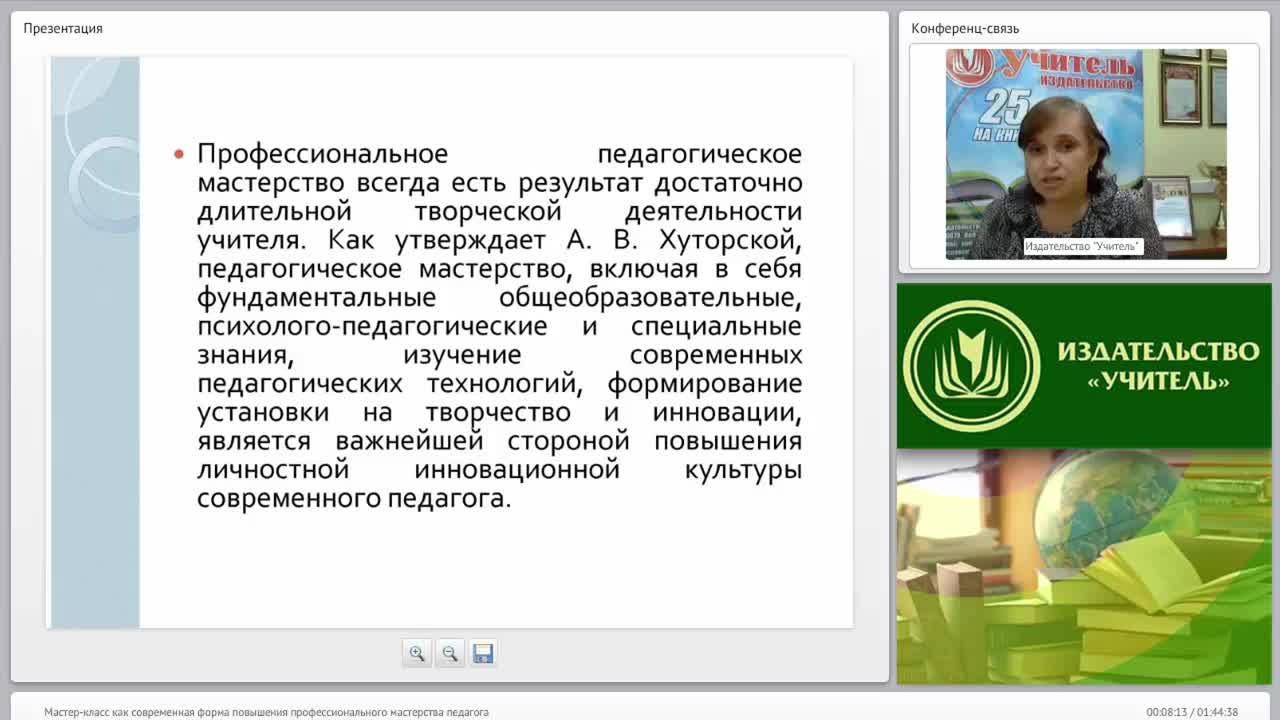Click the presenter webcam video
This screenshot has height=720, width=1280.
pos(1086,154)
